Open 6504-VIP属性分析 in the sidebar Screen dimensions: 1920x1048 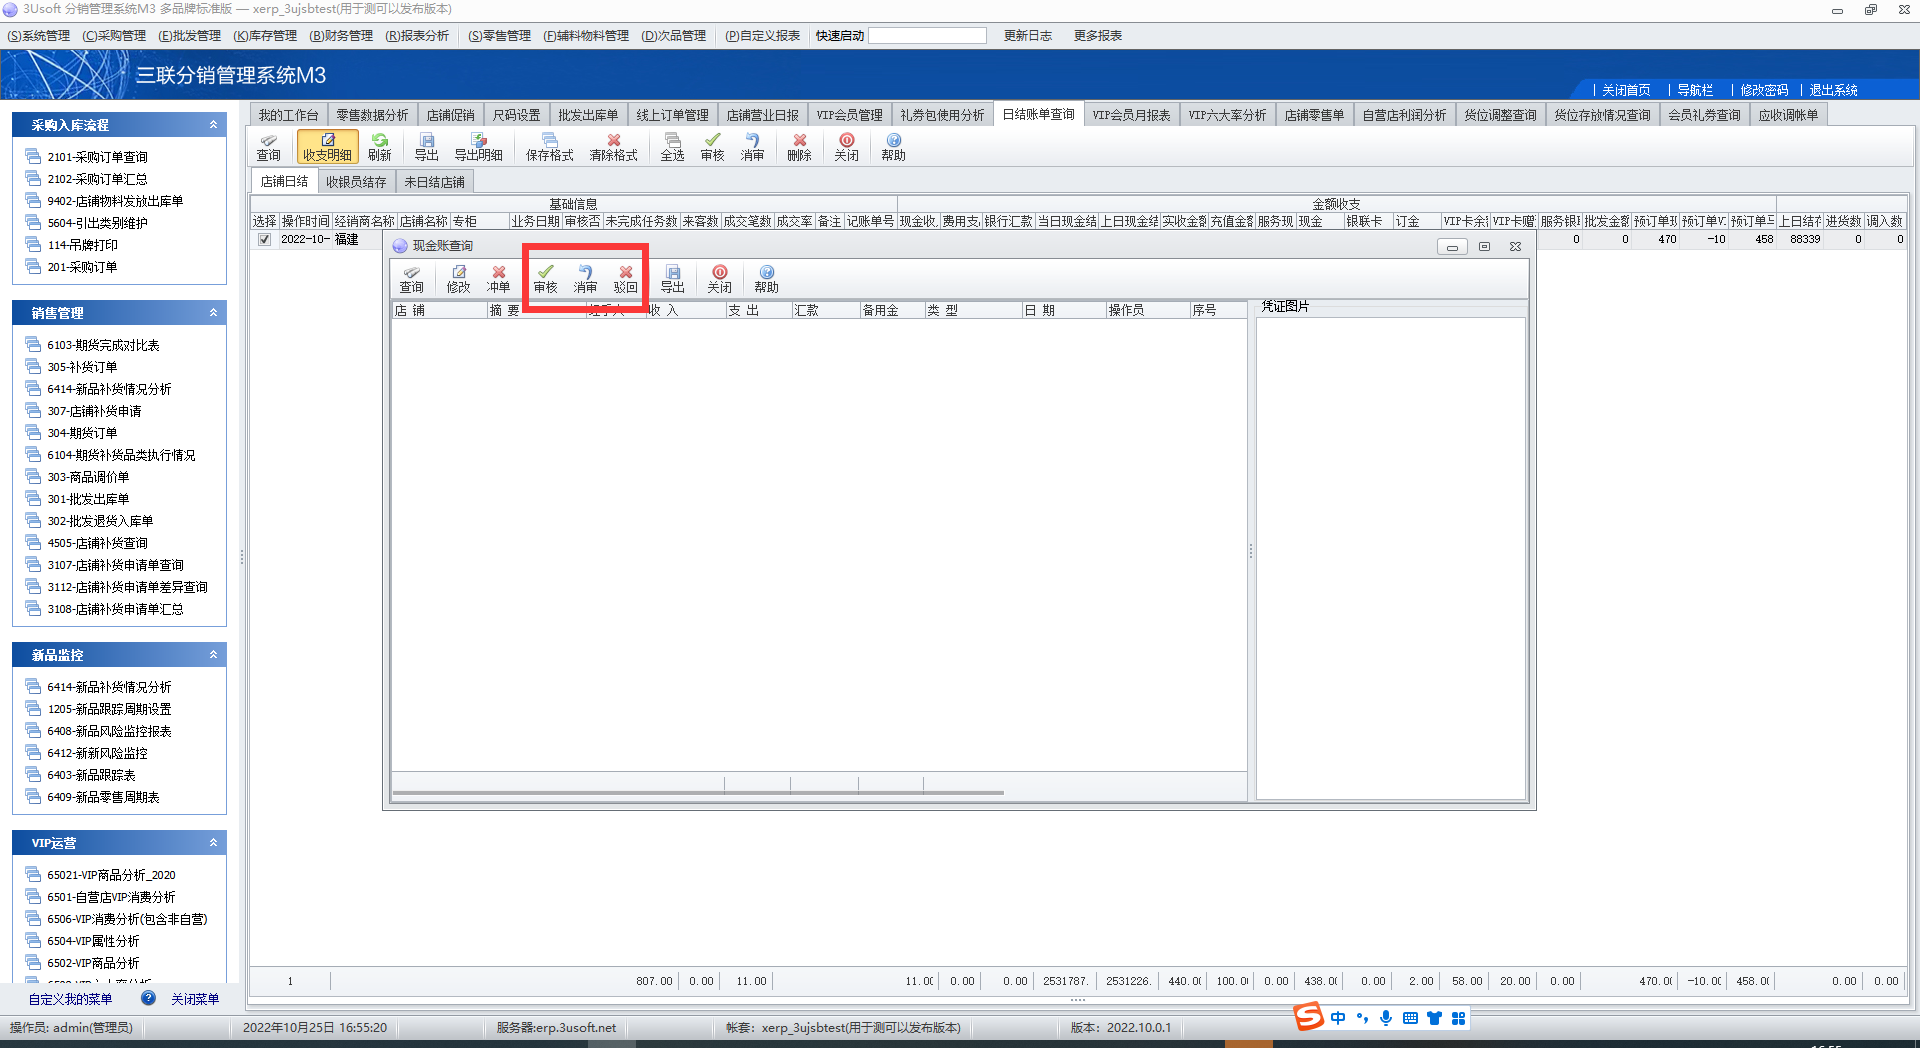point(93,941)
